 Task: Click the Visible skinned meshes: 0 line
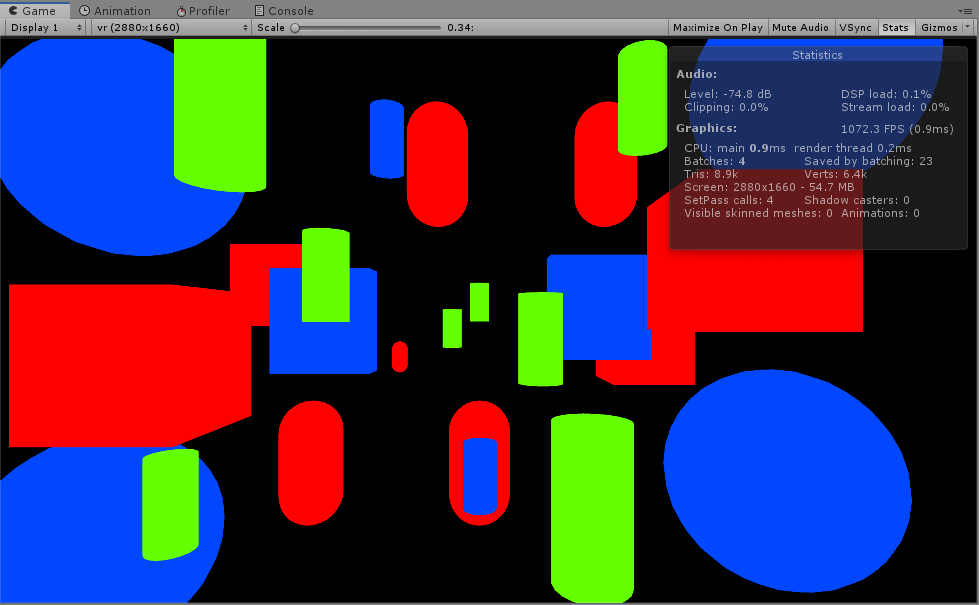pos(758,213)
